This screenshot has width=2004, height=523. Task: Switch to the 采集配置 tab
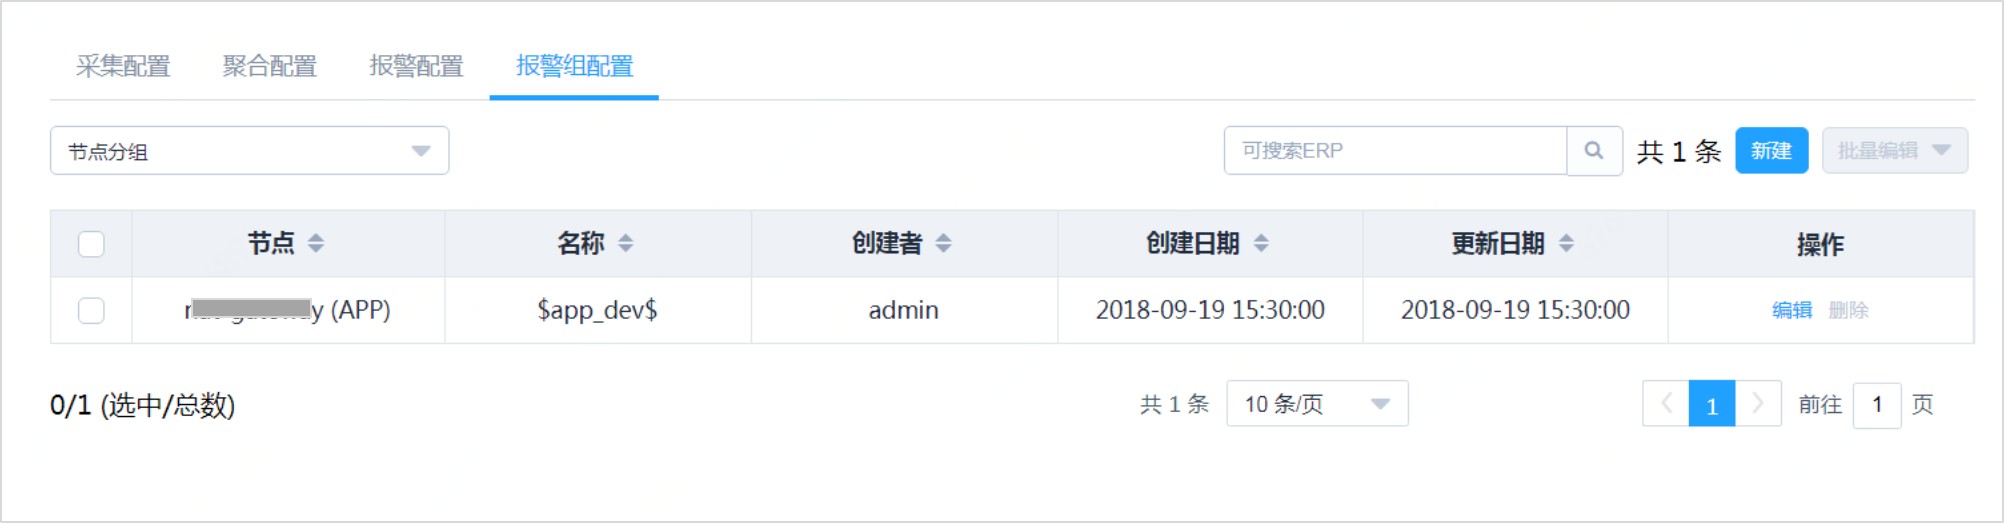tap(123, 66)
